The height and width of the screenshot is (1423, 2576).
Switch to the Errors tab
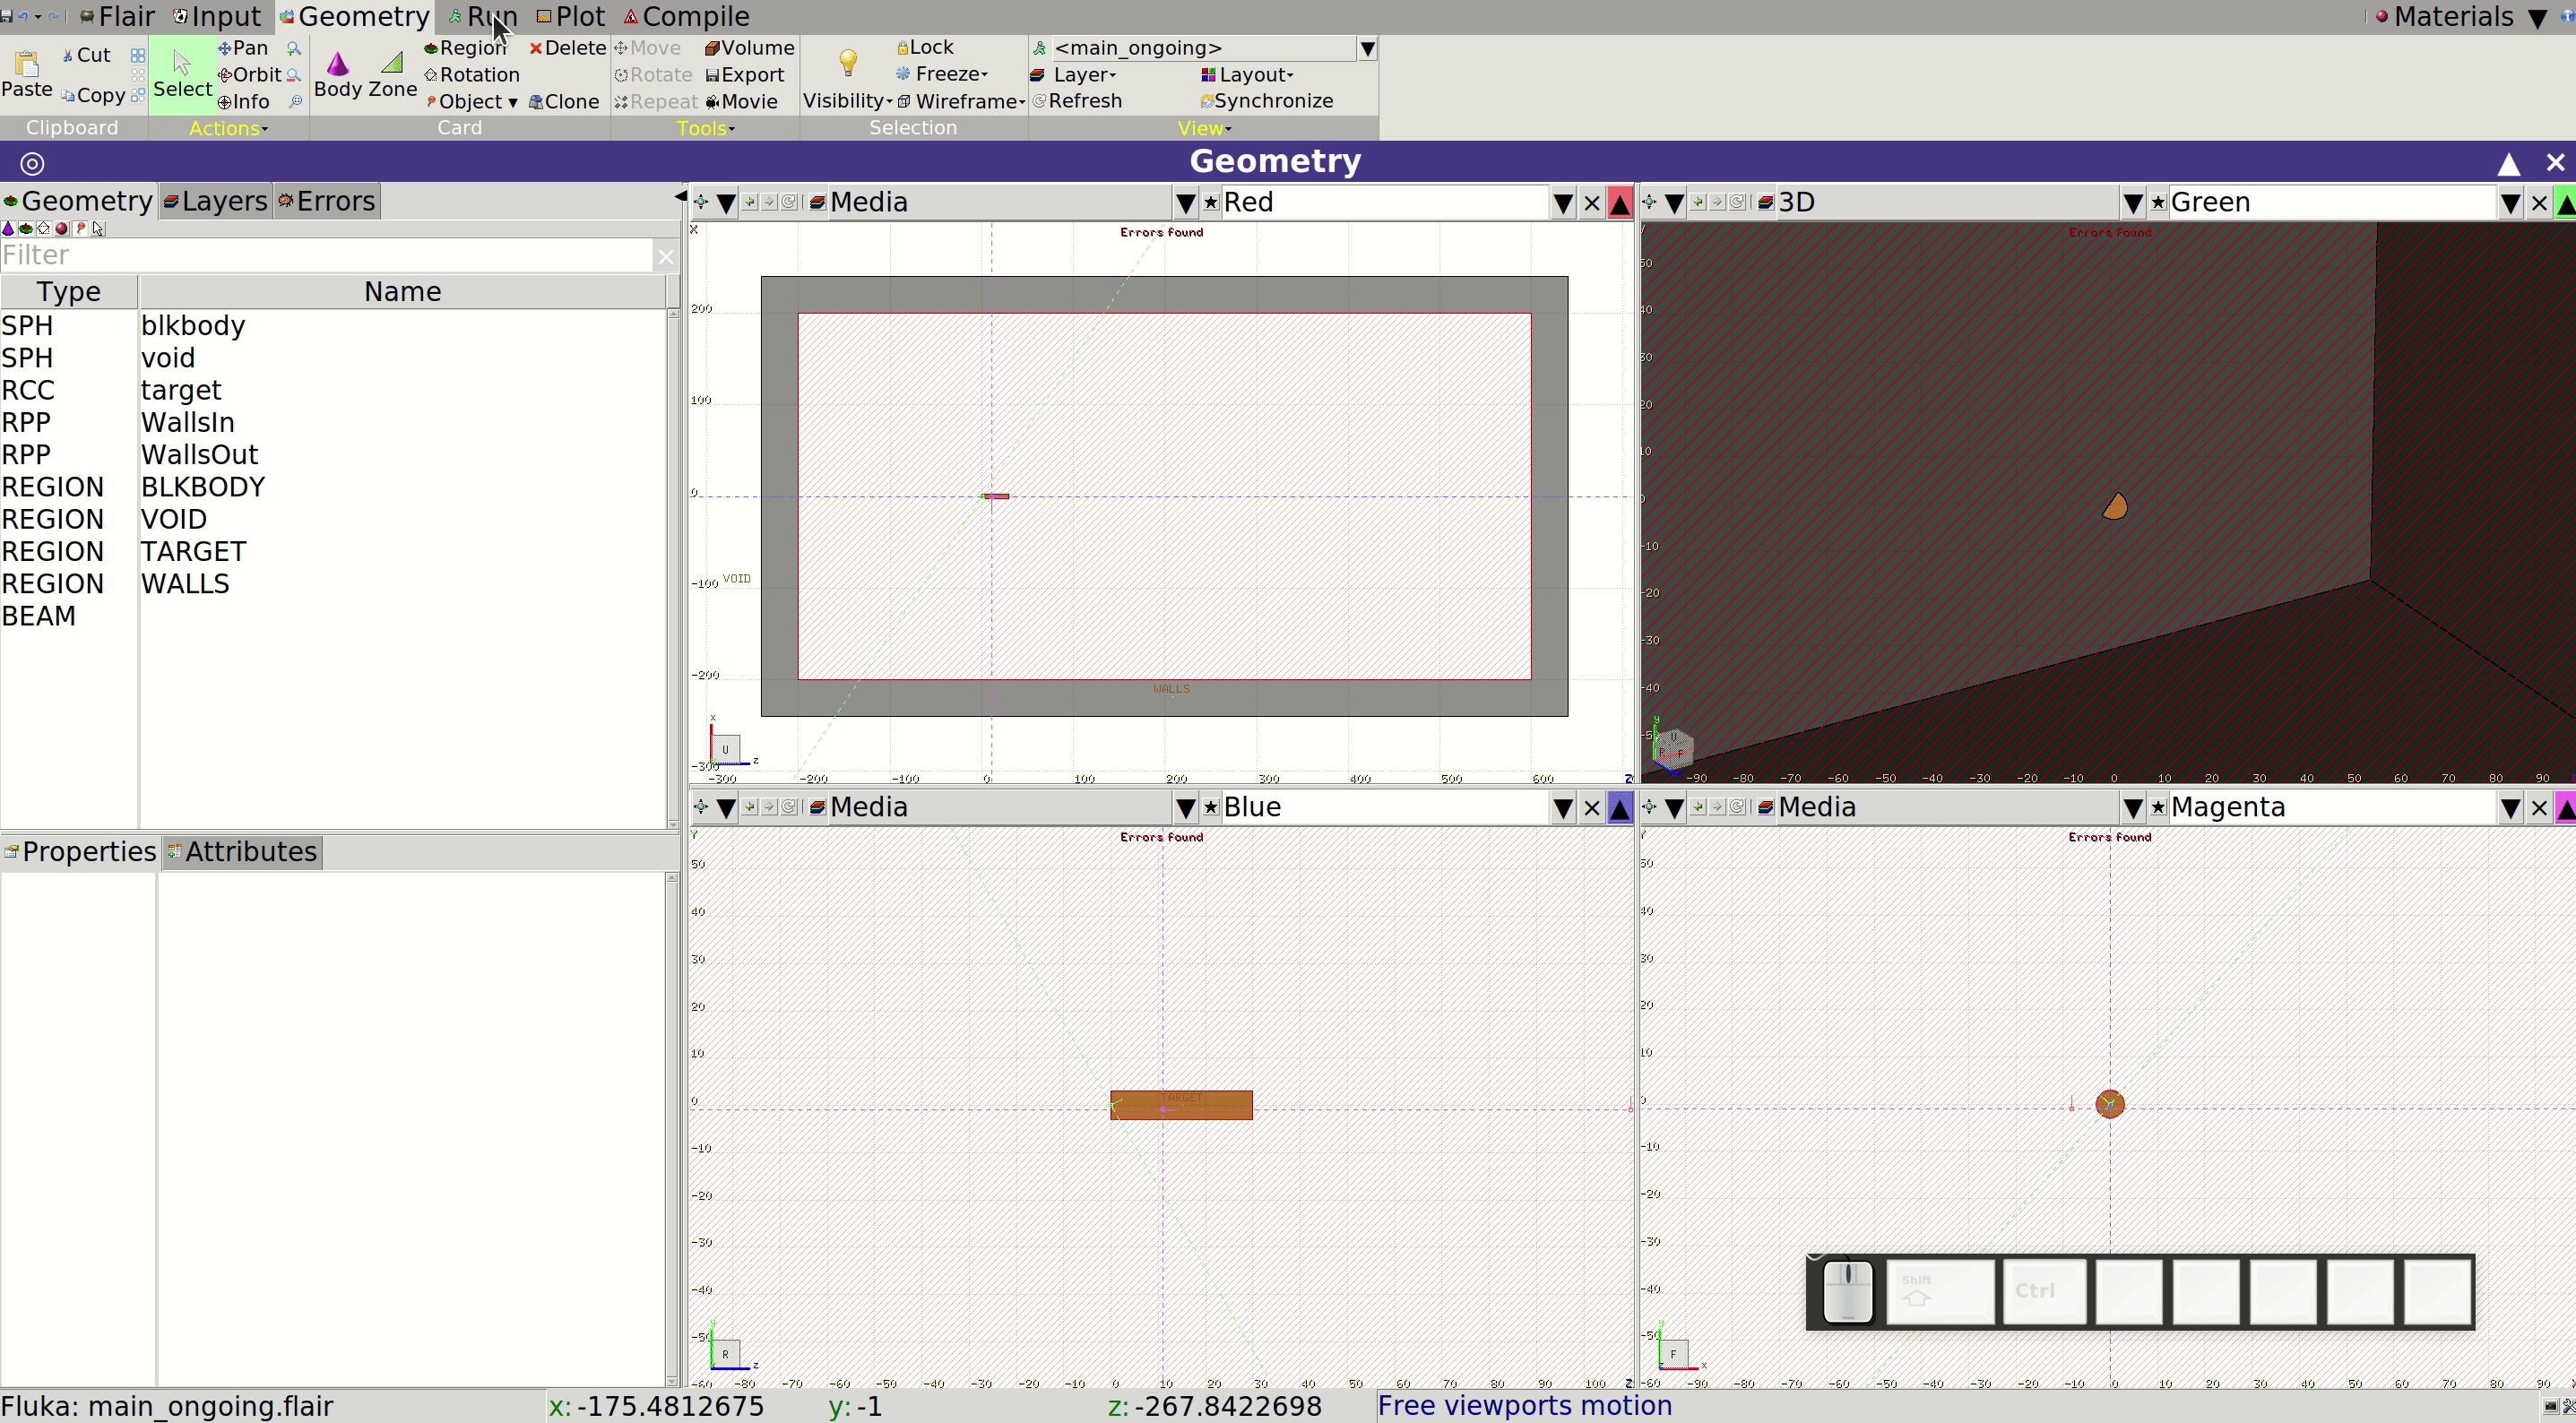coord(326,201)
